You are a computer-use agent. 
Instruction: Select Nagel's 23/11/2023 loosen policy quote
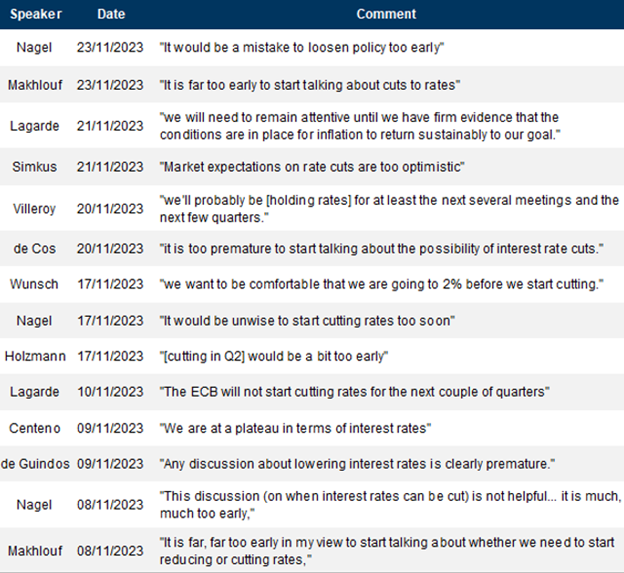(x=302, y=48)
